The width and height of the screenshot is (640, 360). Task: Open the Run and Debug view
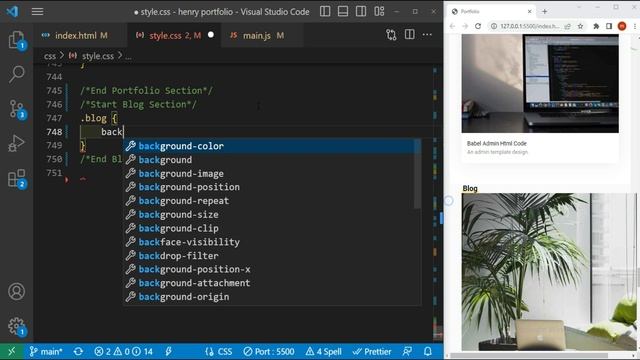click(x=16, y=144)
